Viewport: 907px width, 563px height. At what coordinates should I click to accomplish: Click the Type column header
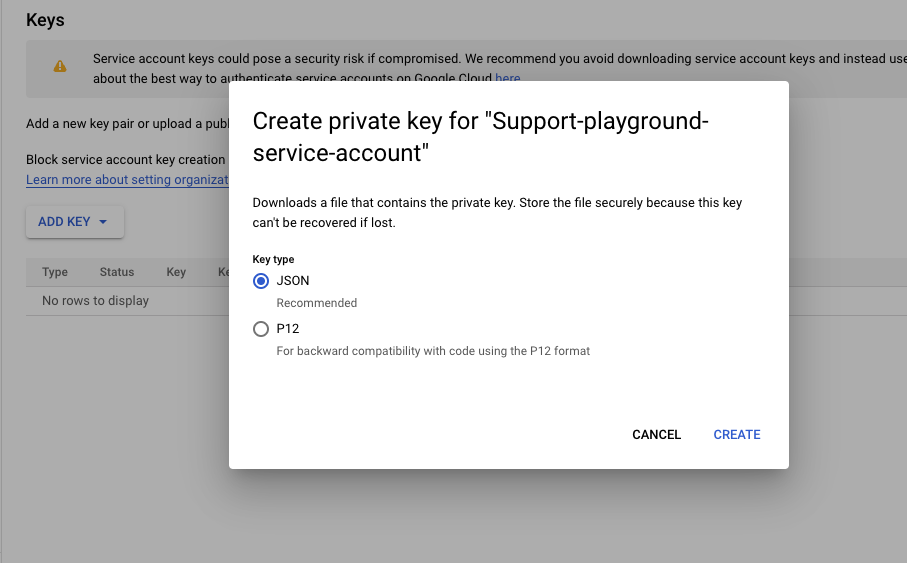(x=55, y=272)
